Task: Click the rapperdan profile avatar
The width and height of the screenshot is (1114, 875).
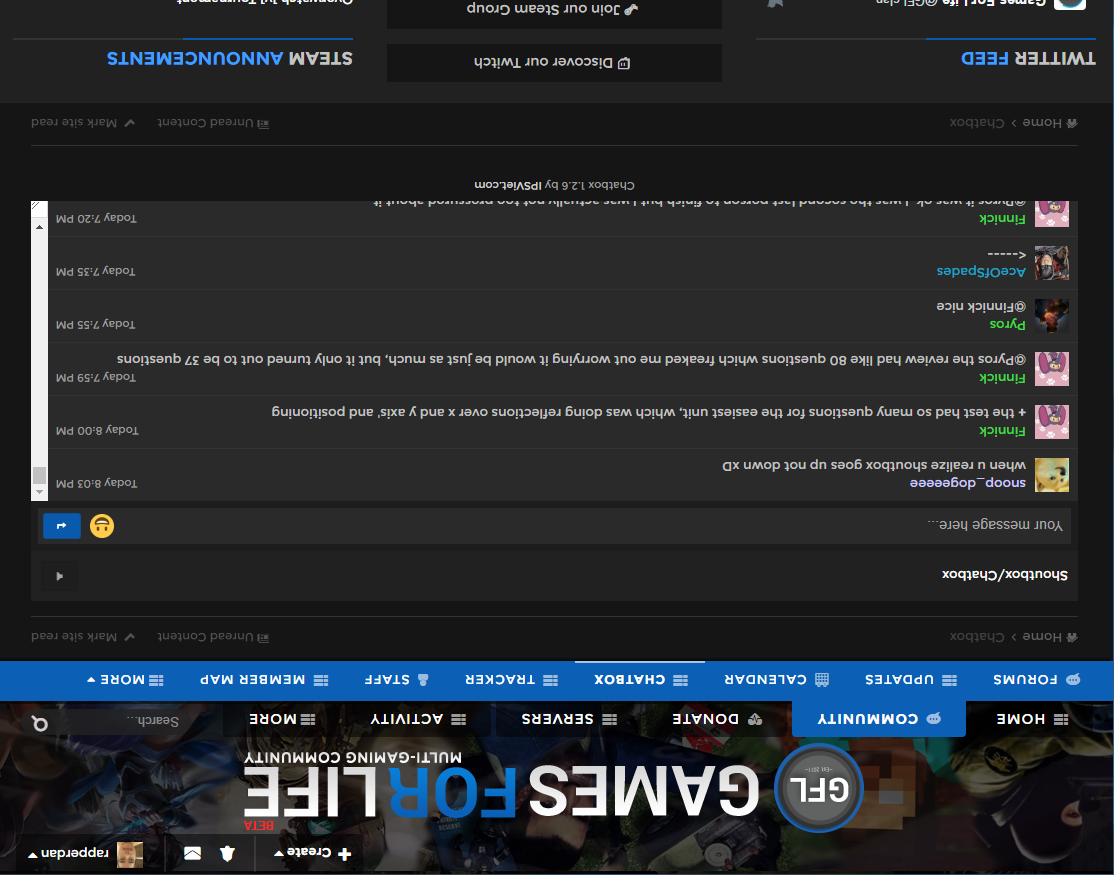Action: pos(130,854)
